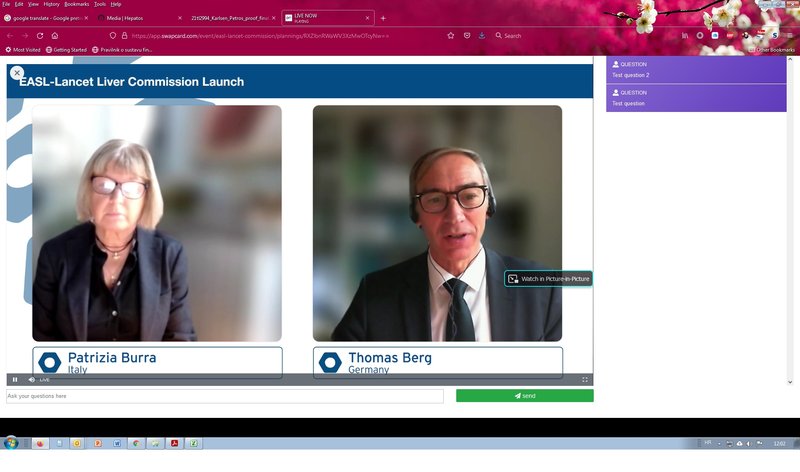
Task: View site security padlock information
Action: click(x=124, y=36)
